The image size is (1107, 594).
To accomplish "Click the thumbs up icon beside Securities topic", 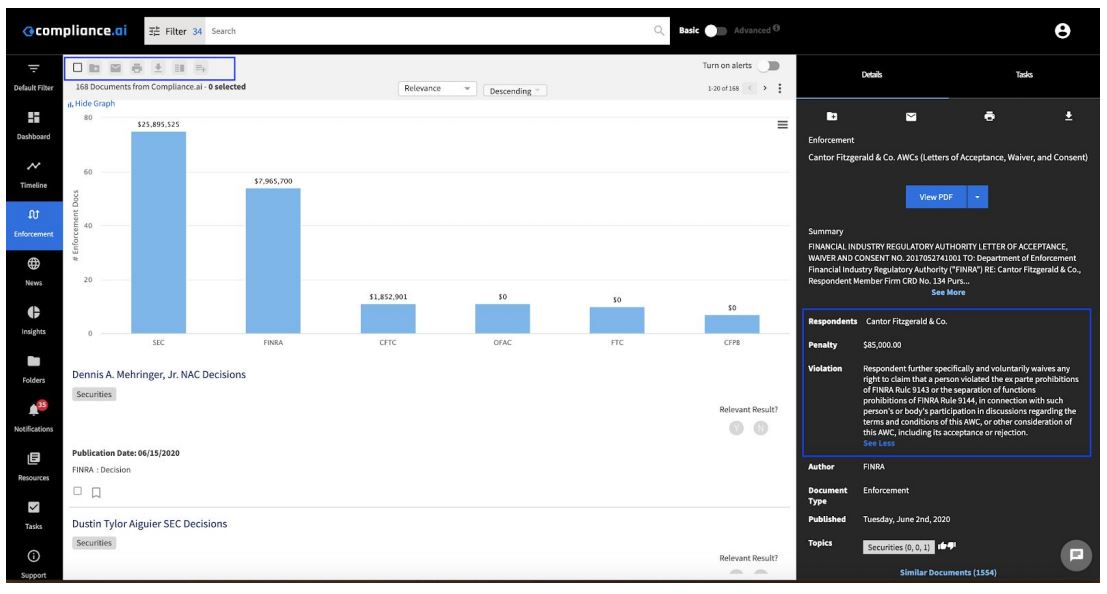I will [x=943, y=546].
